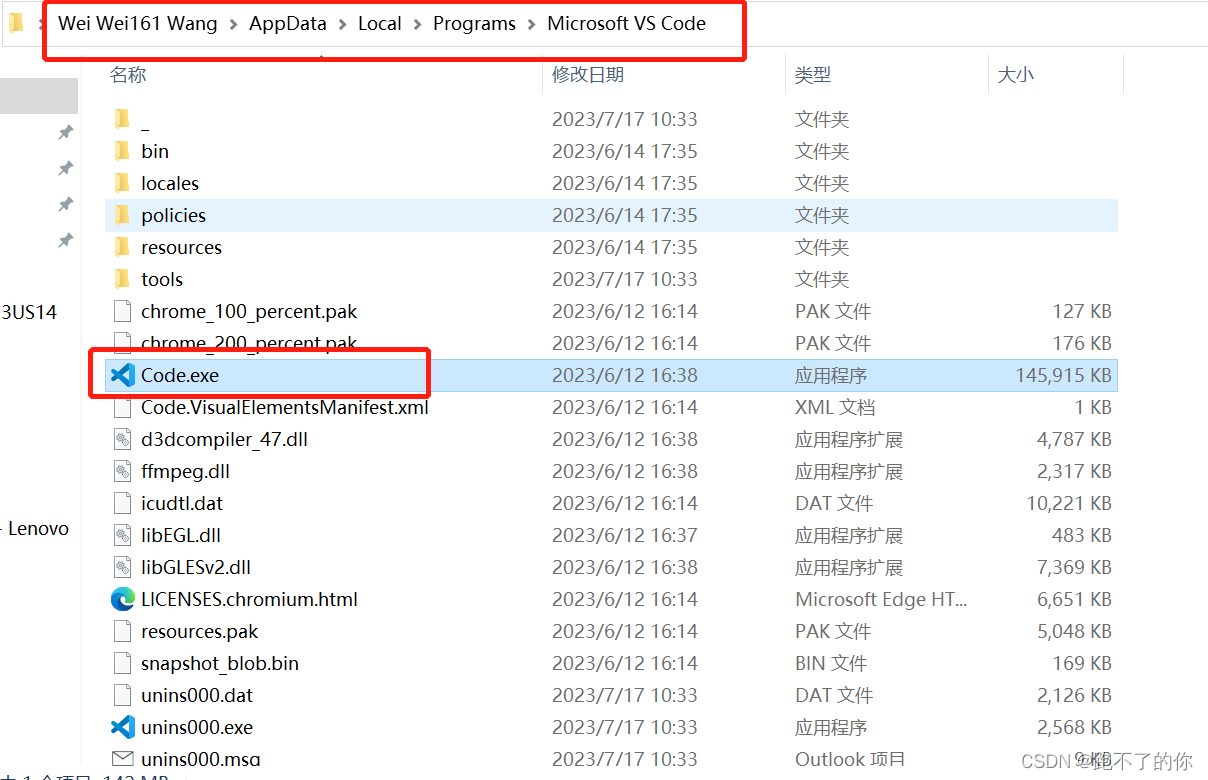The height and width of the screenshot is (780, 1208).
Task: Click the folder icon at address bar start
Action: [16, 23]
